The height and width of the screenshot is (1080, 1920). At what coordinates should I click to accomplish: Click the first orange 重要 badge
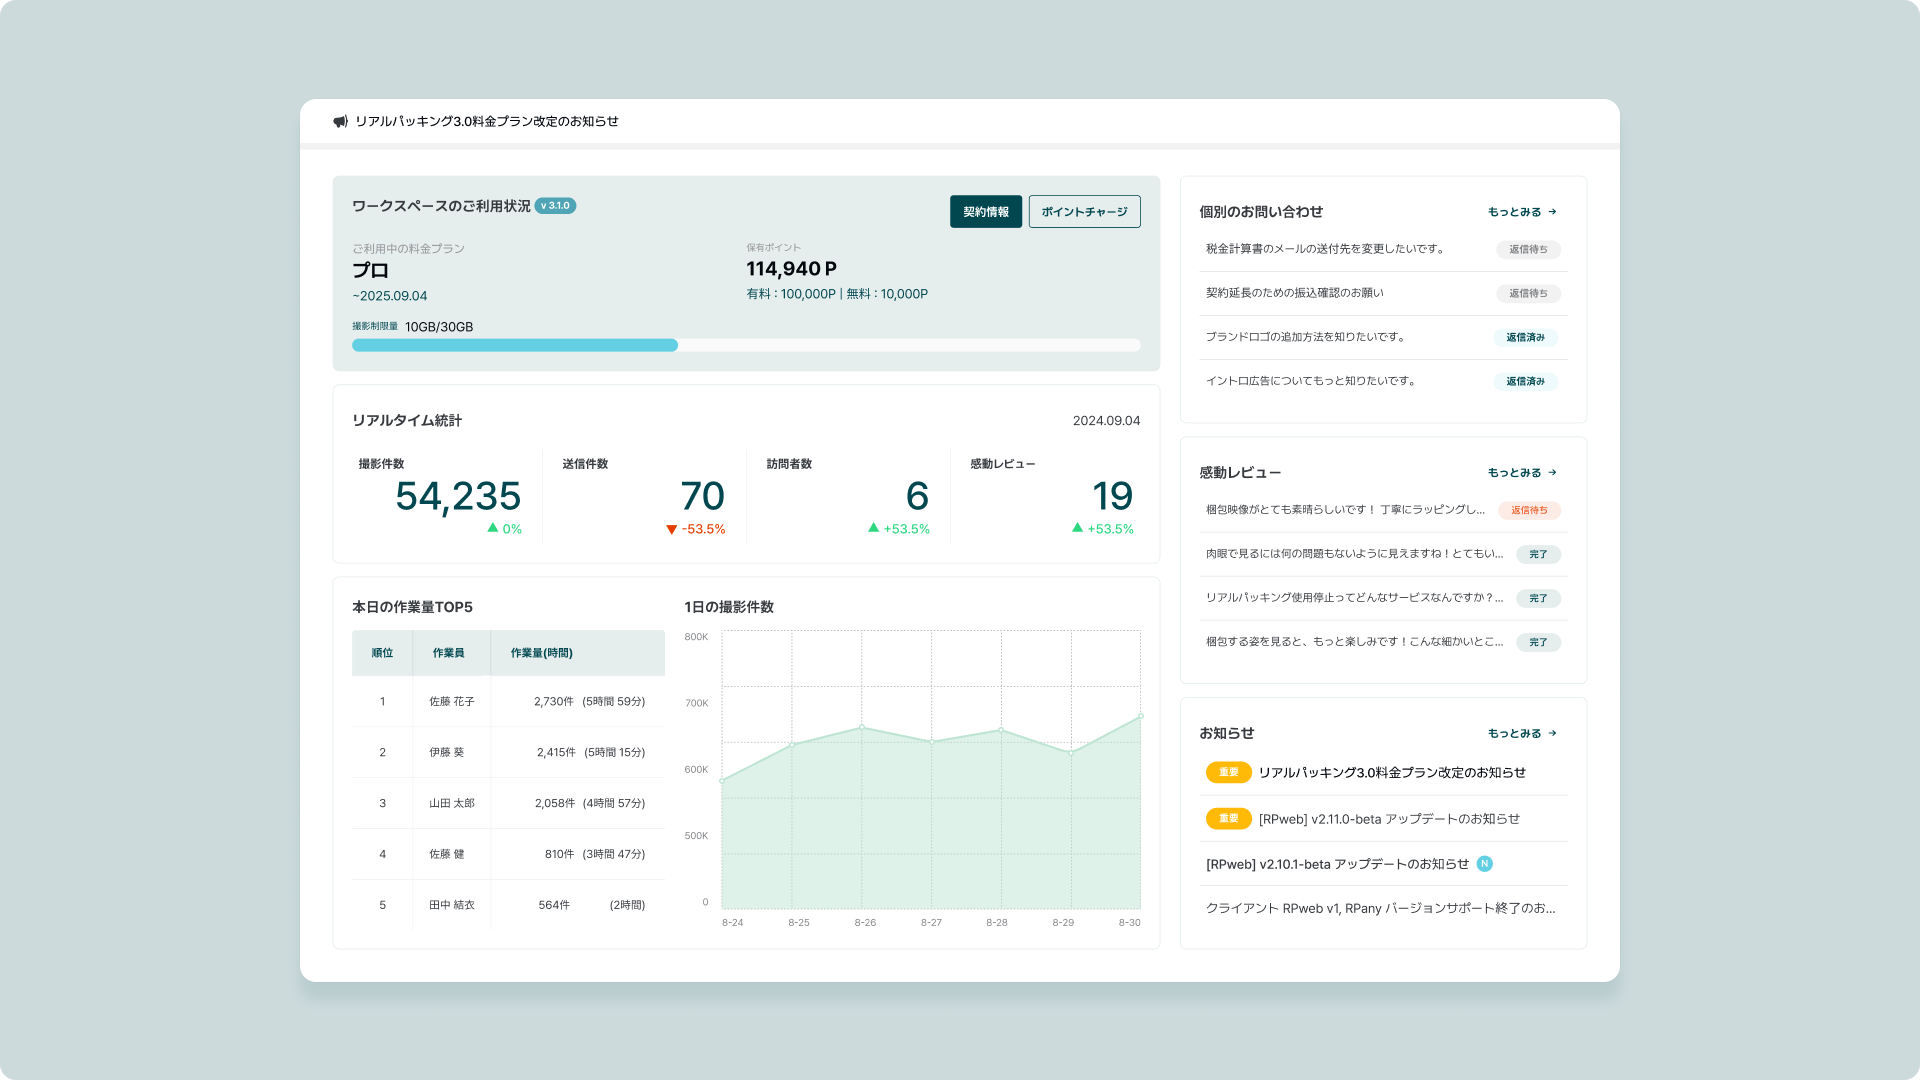[x=1228, y=772]
